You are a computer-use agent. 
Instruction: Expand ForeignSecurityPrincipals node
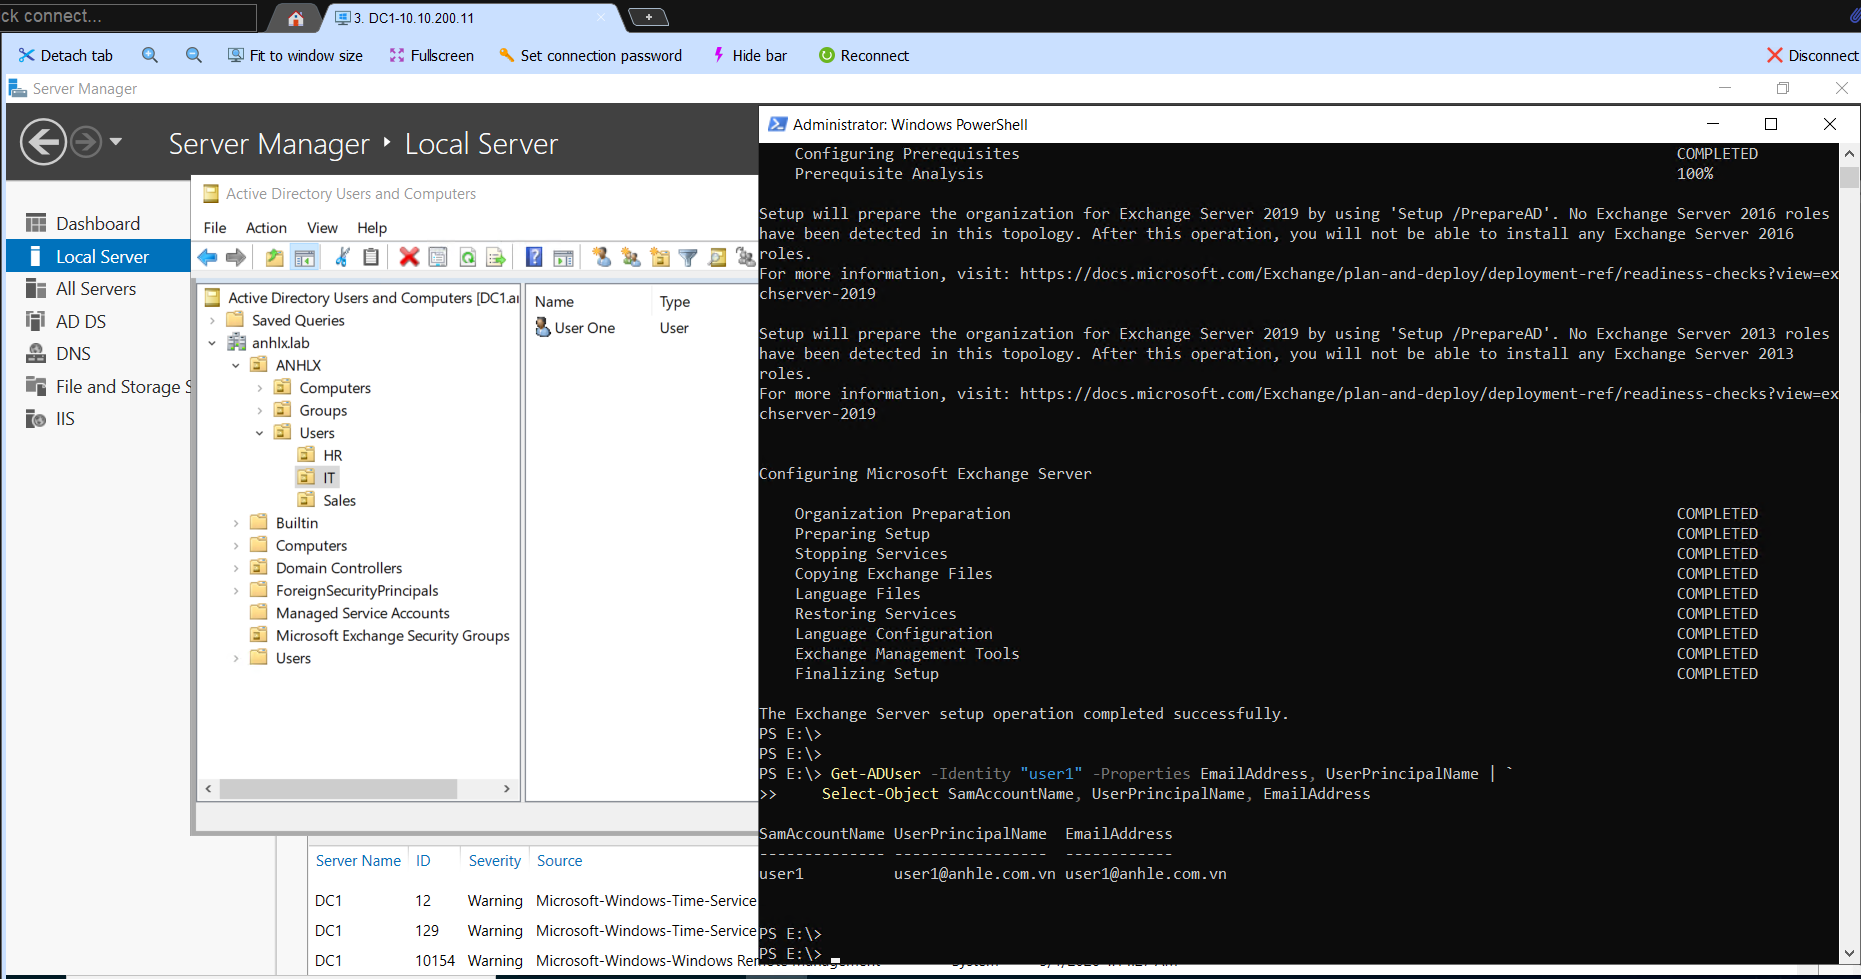tap(236, 591)
